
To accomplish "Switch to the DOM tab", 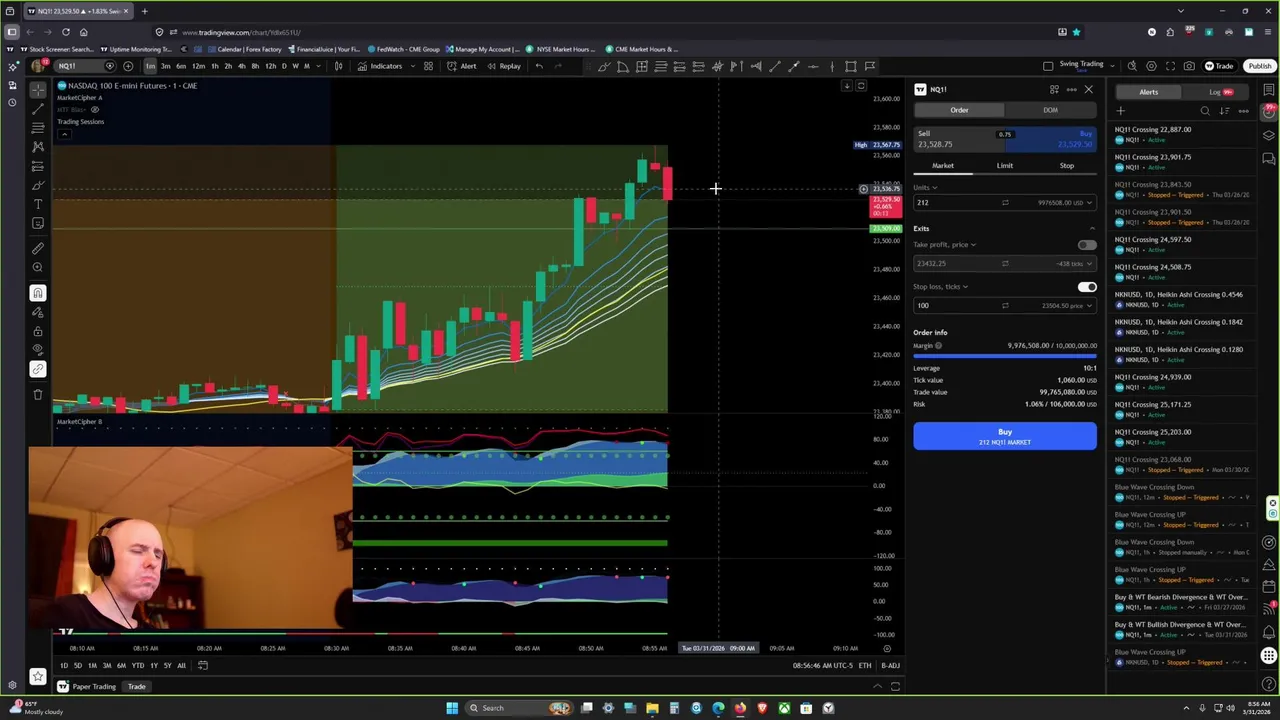I will (1050, 110).
